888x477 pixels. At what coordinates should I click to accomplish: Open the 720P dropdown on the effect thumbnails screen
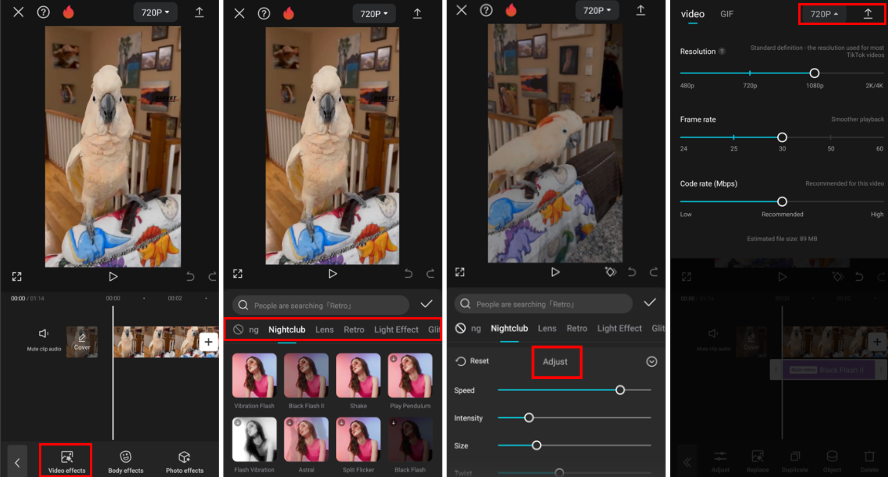point(374,14)
